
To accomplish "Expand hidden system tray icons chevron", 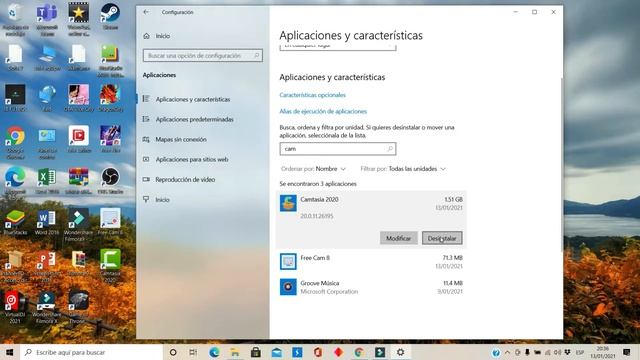I will (x=507, y=352).
